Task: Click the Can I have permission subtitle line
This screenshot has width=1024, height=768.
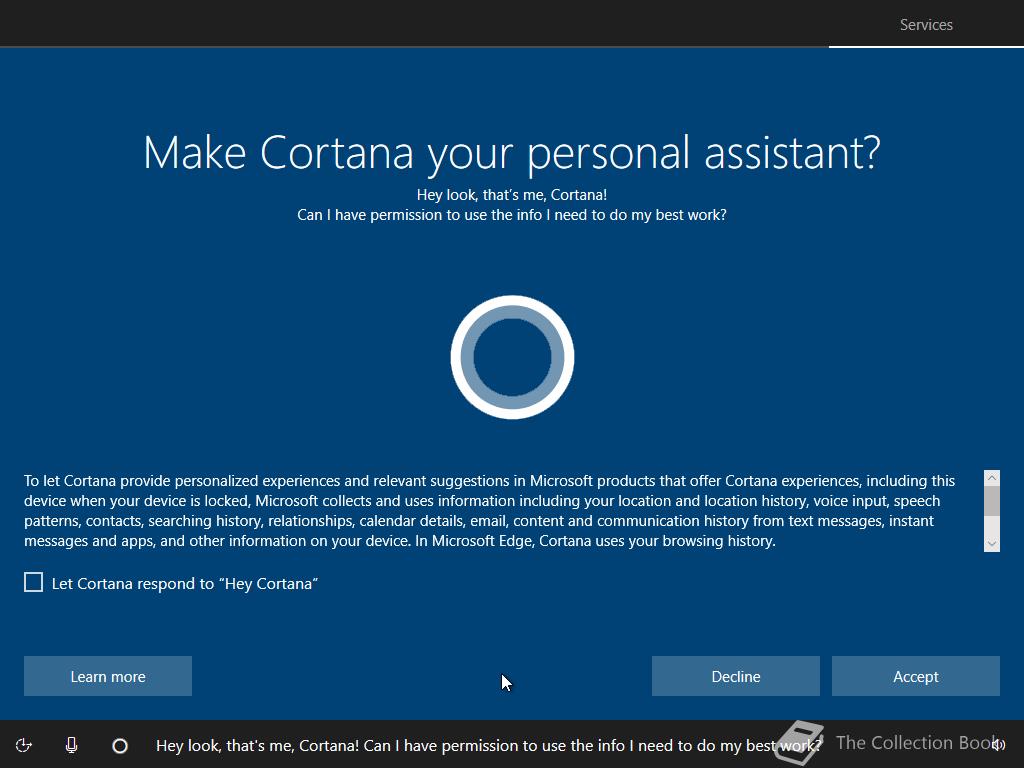Action: point(512,215)
